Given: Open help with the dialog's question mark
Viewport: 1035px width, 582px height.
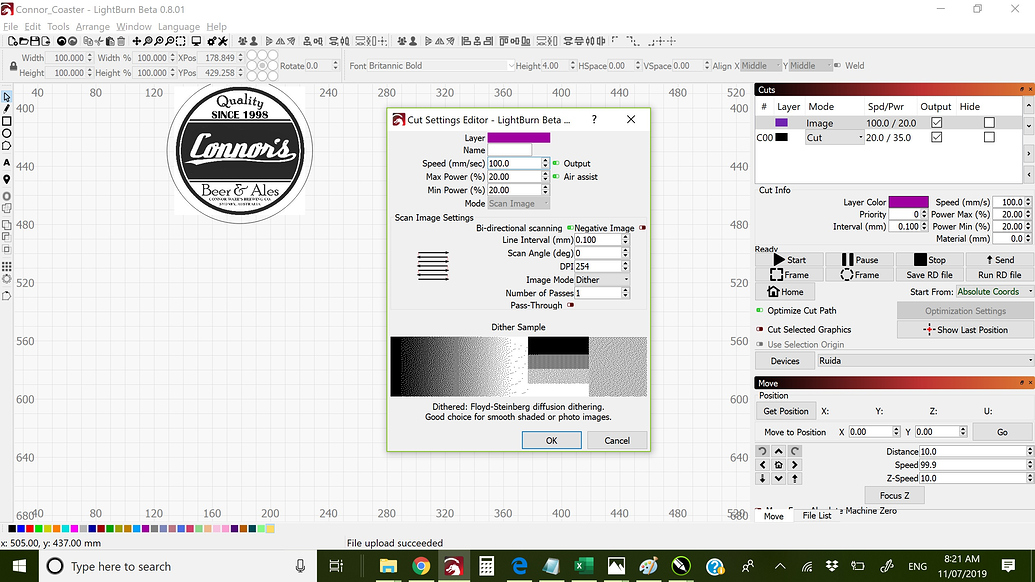Looking at the screenshot, I should [594, 119].
